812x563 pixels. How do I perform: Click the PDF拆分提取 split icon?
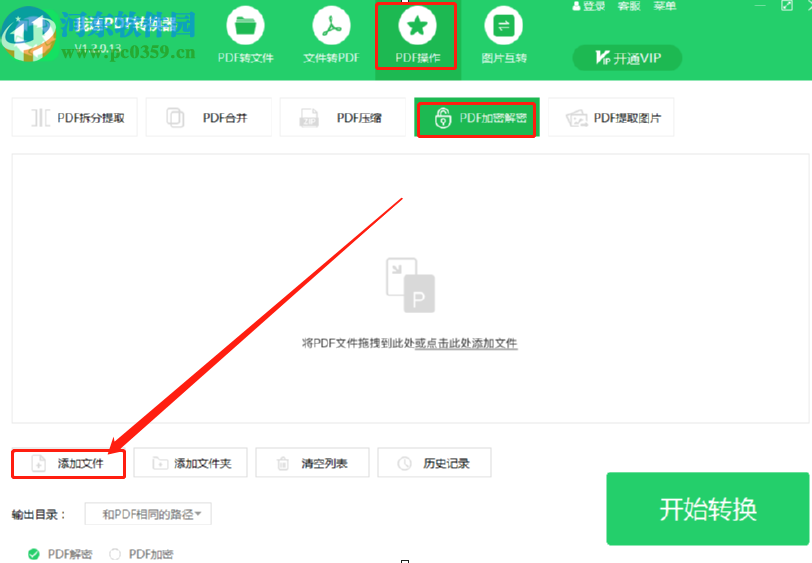[40, 118]
